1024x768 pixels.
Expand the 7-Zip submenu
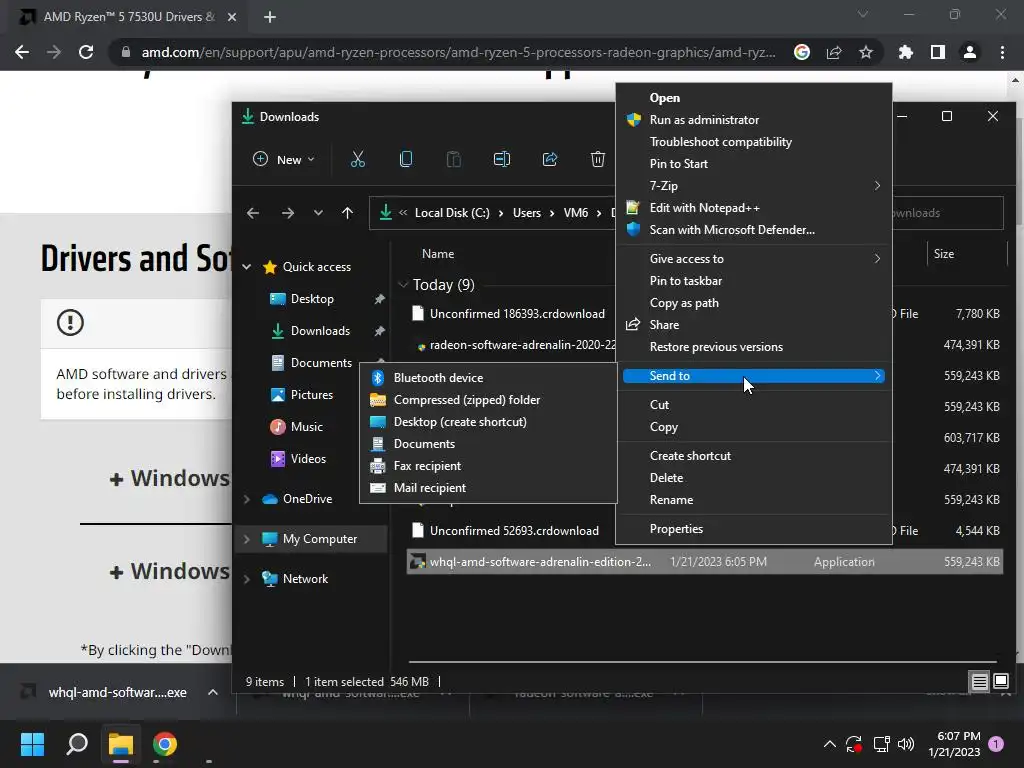754,186
